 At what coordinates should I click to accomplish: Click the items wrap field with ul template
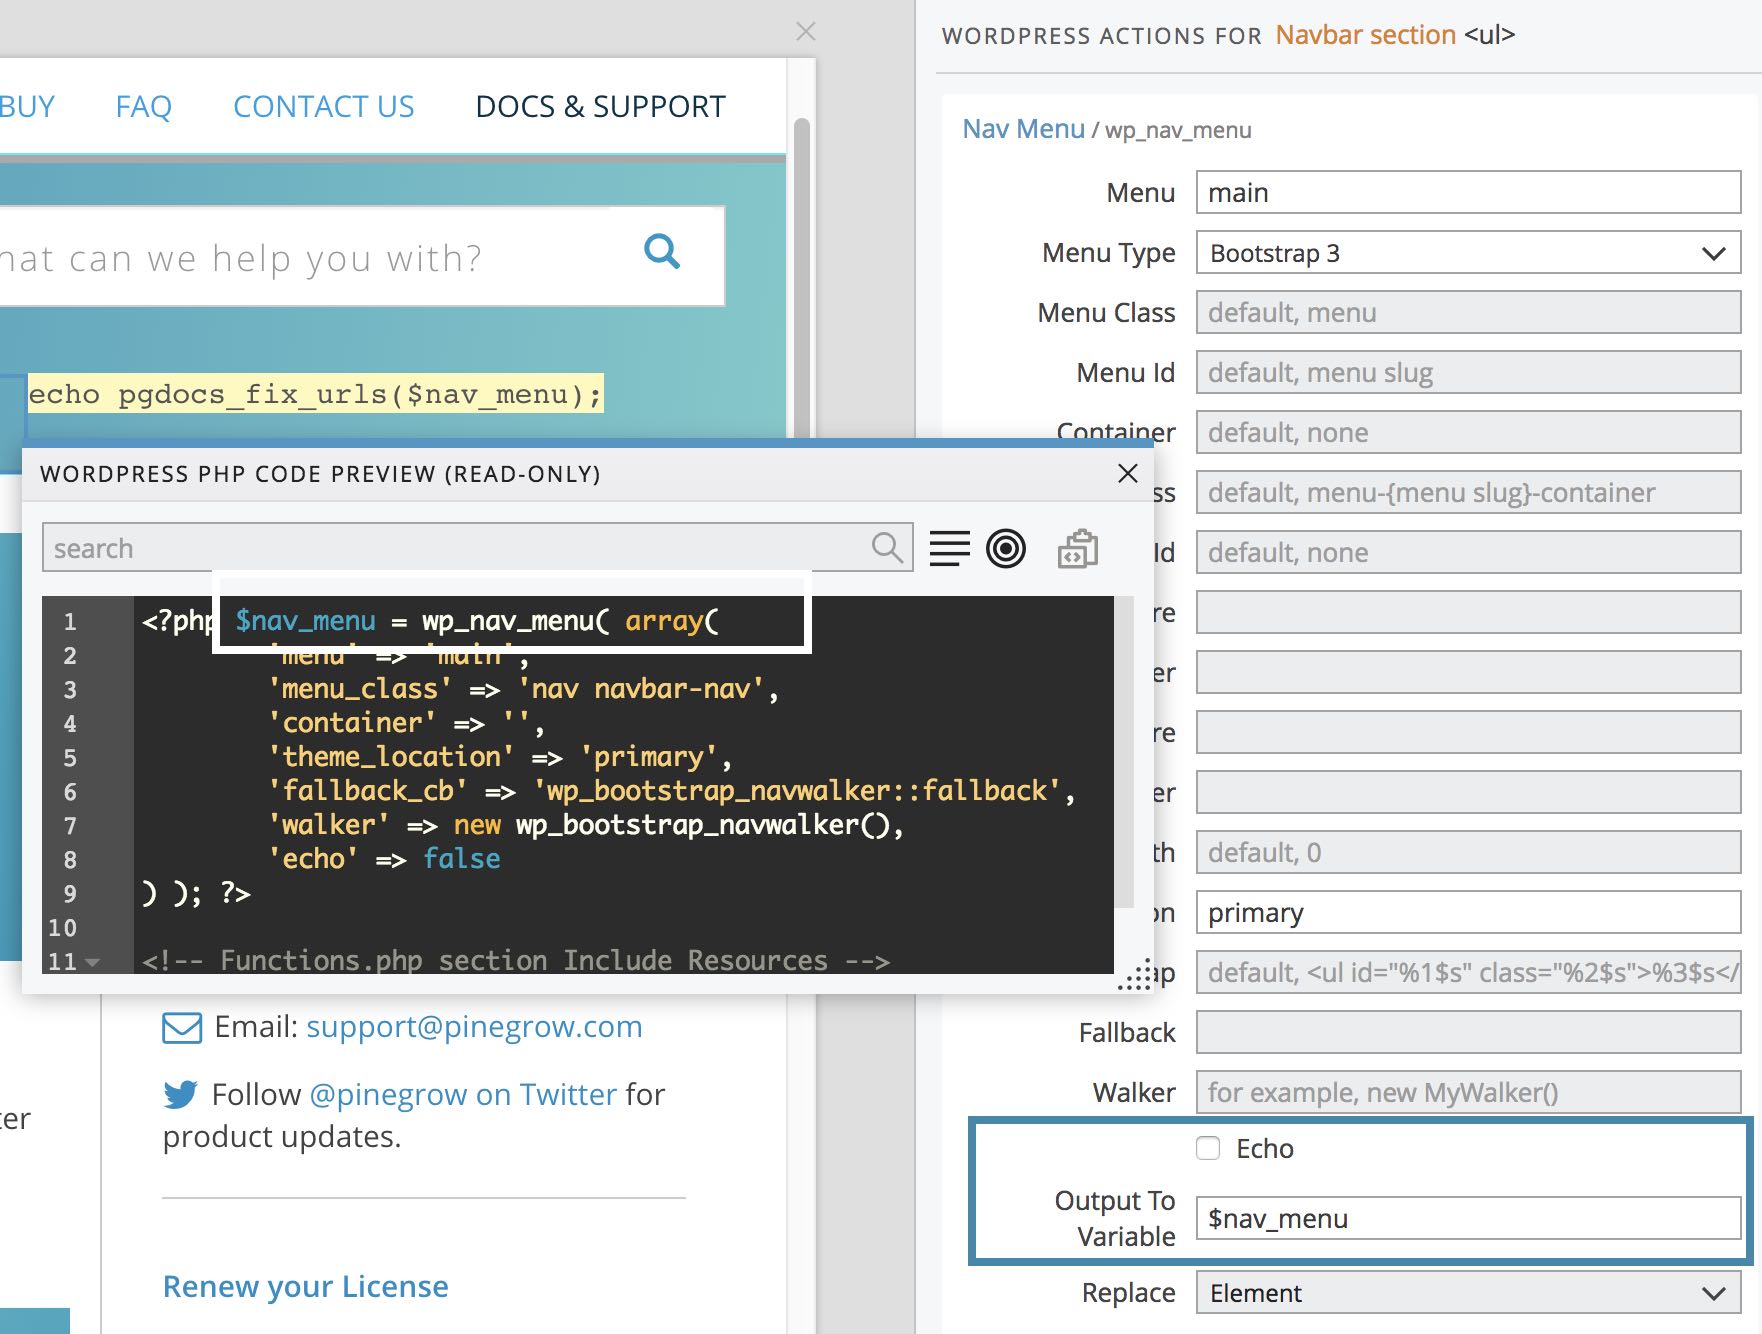click(1468, 972)
